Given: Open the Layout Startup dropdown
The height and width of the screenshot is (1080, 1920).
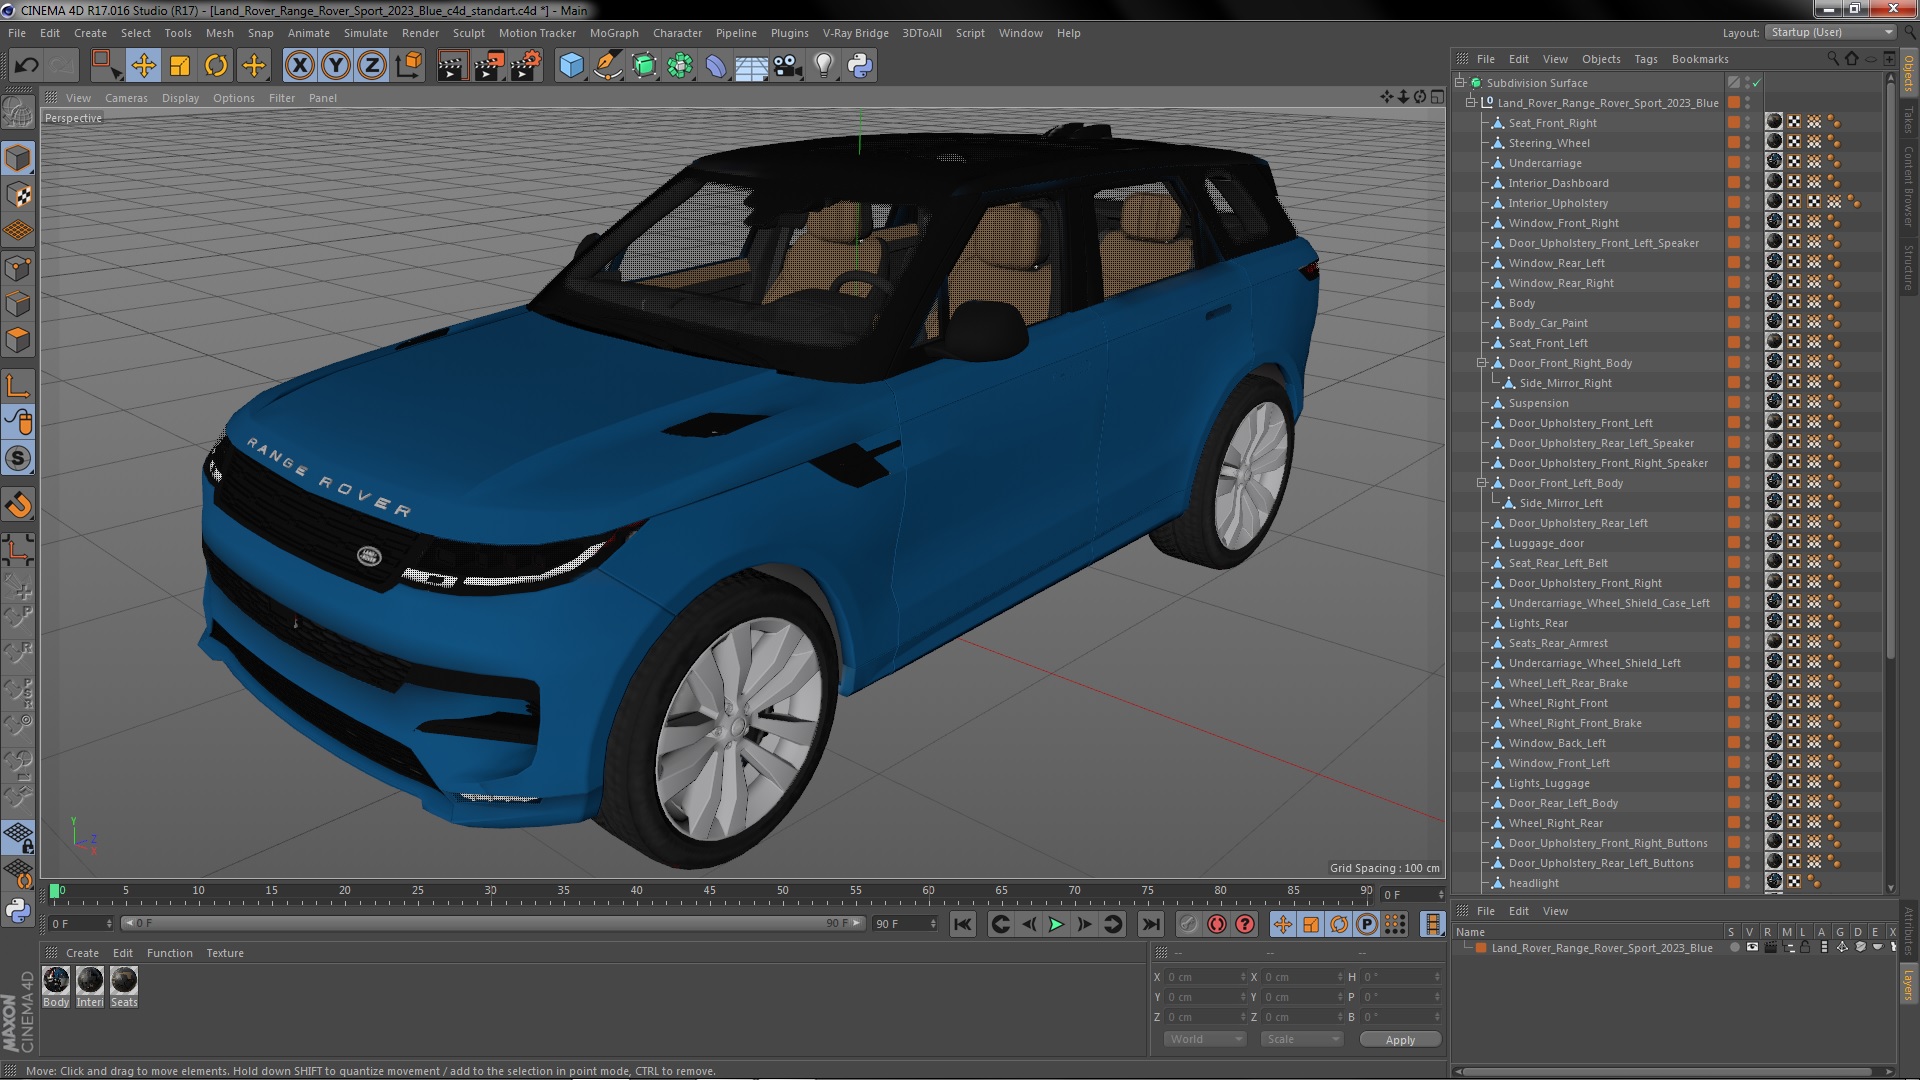Looking at the screenshot, I should click(1830, 33).
